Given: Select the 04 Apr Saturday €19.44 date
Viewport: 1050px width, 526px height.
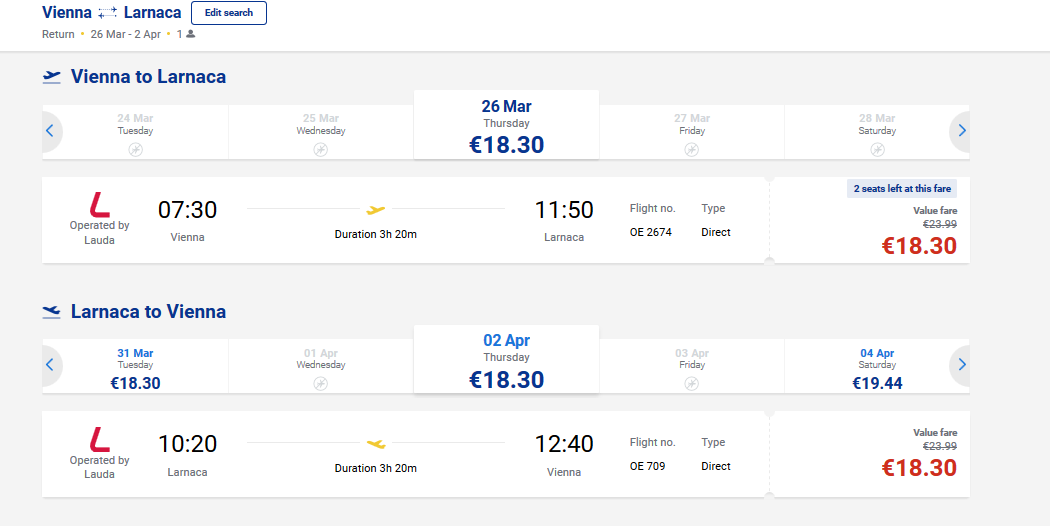Looking at the screenshot, I should [877, 366].
